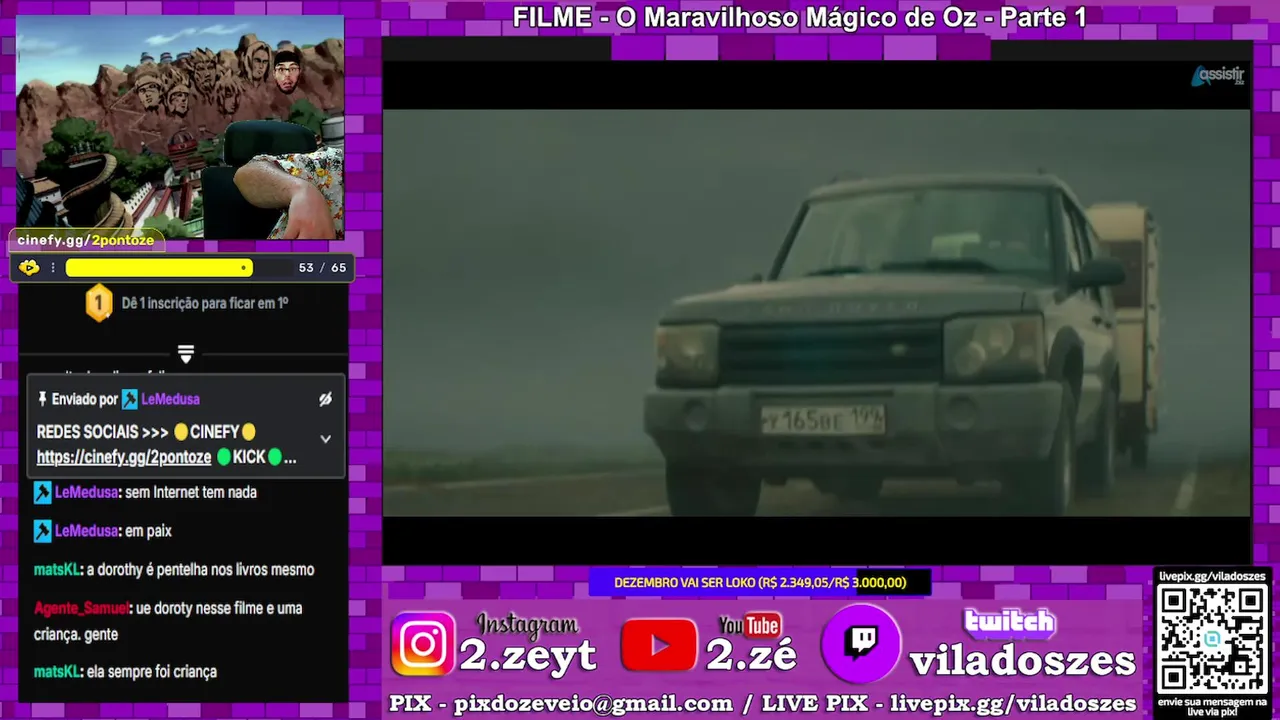The height and width of the screenshot is (720, 1280).
Task: Click the gold number 1 subscription badge
Action: tap(98, 302)
